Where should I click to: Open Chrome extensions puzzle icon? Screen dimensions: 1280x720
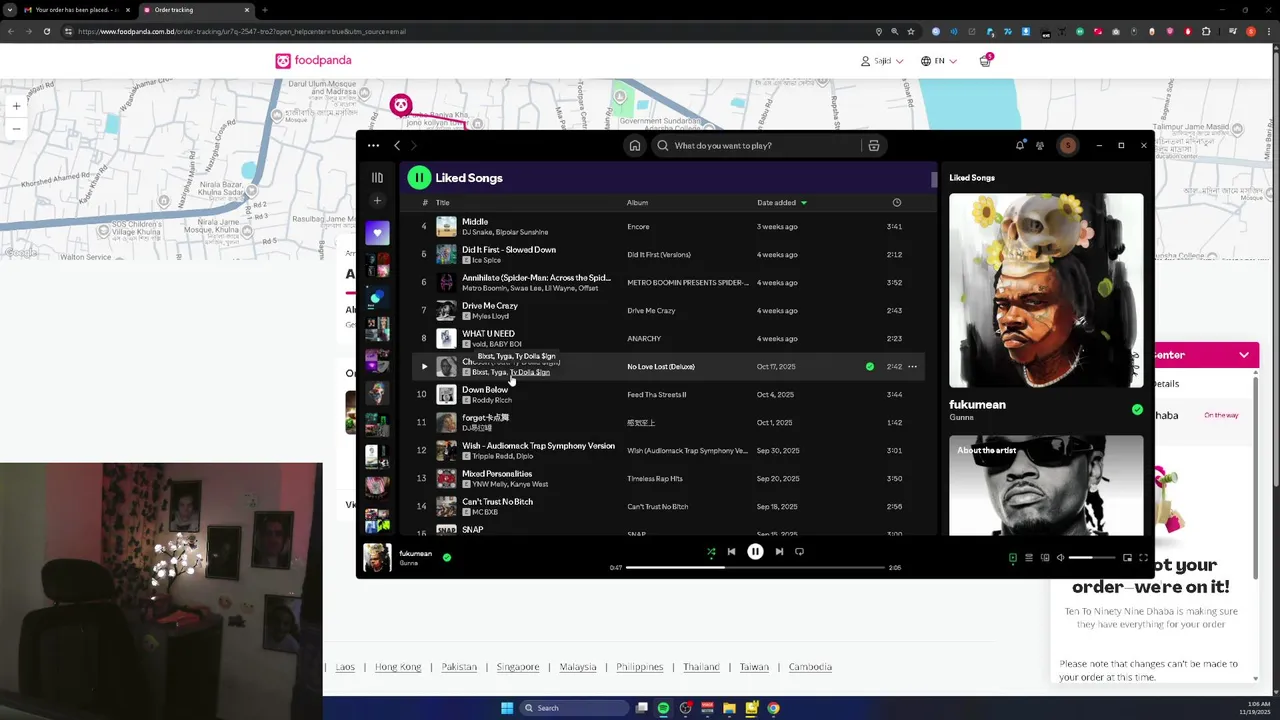click(x=1206, y=32)
